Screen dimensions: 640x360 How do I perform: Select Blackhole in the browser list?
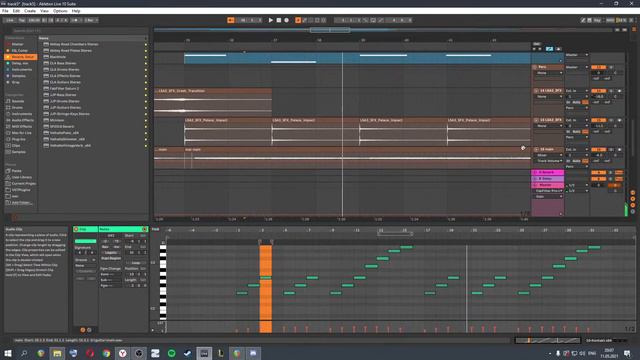pos(58,57)
